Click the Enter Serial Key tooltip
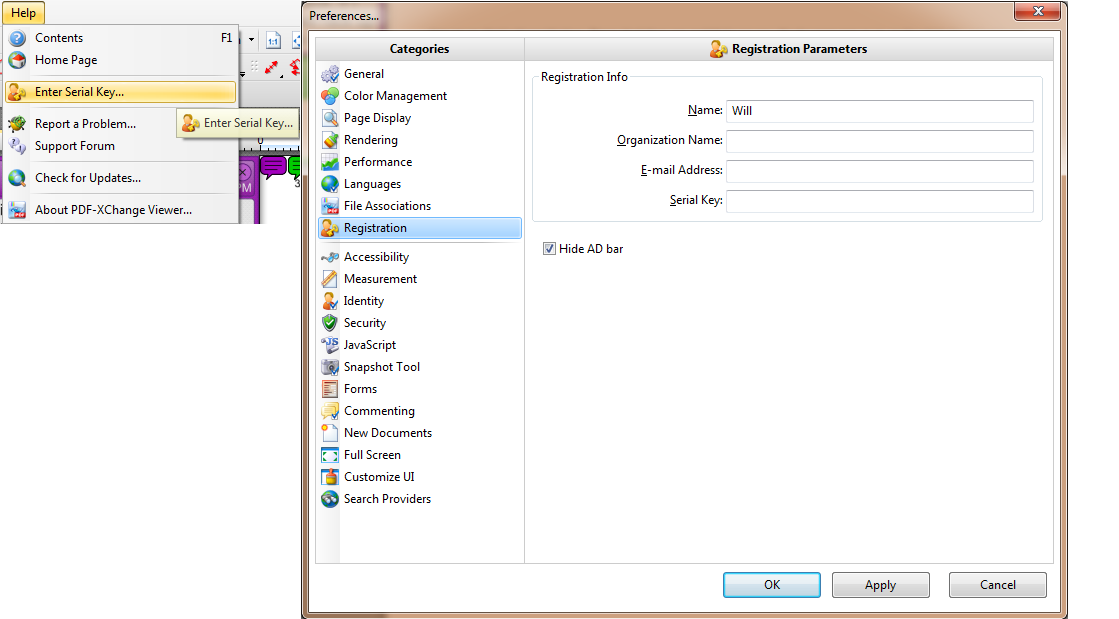Viewport: 1119px width, 619px height. click(x=238, y=124)
